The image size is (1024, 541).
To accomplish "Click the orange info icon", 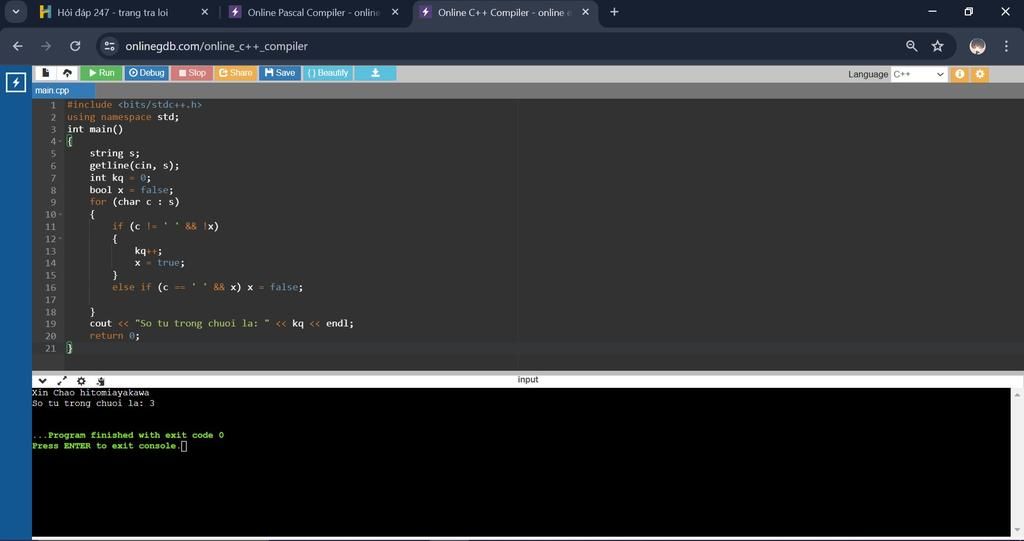I will 959,74.
